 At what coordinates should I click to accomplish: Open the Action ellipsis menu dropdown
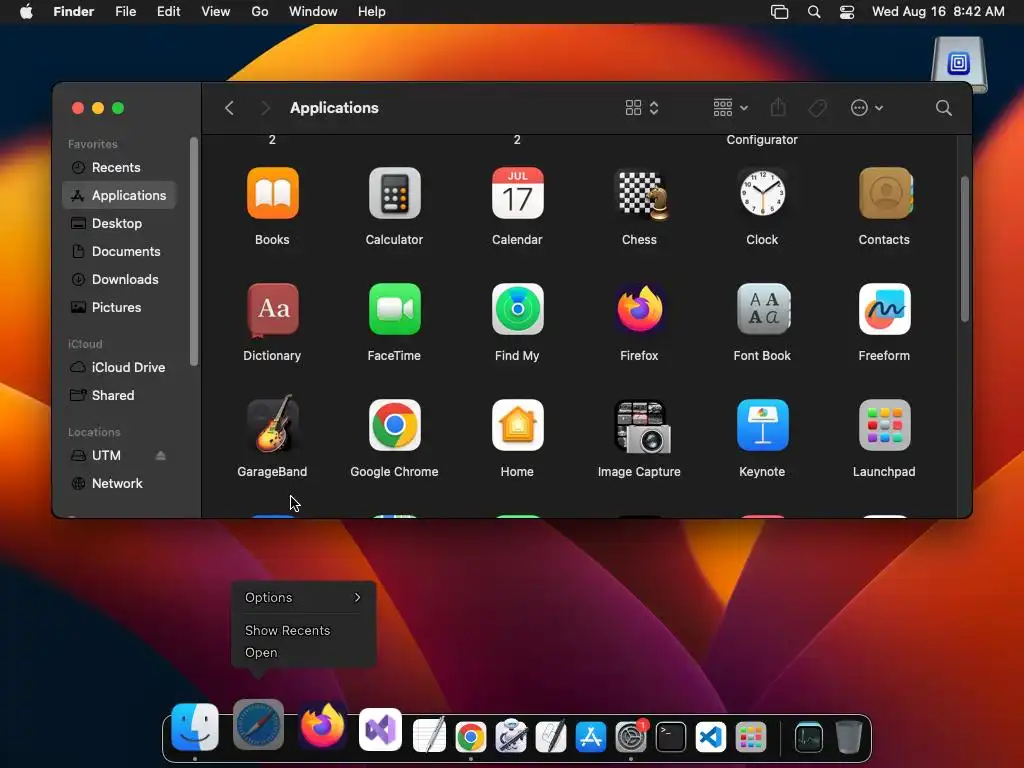click(x=867, y=108)
